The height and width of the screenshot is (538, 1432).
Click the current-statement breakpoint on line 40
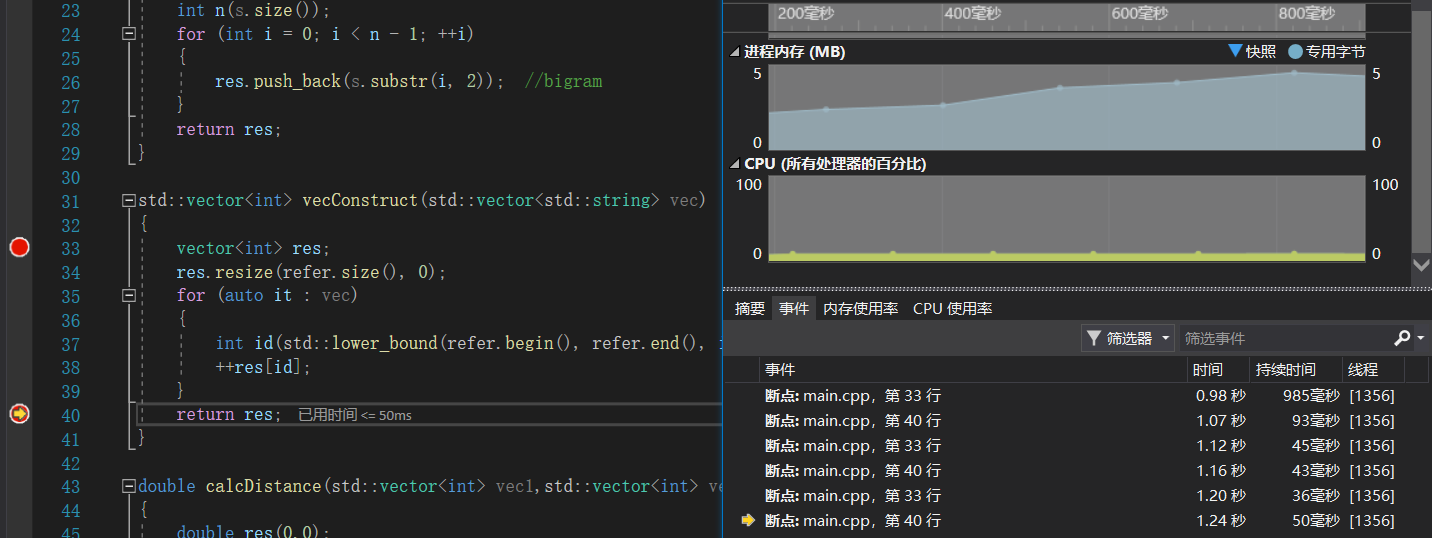point(19,414)
